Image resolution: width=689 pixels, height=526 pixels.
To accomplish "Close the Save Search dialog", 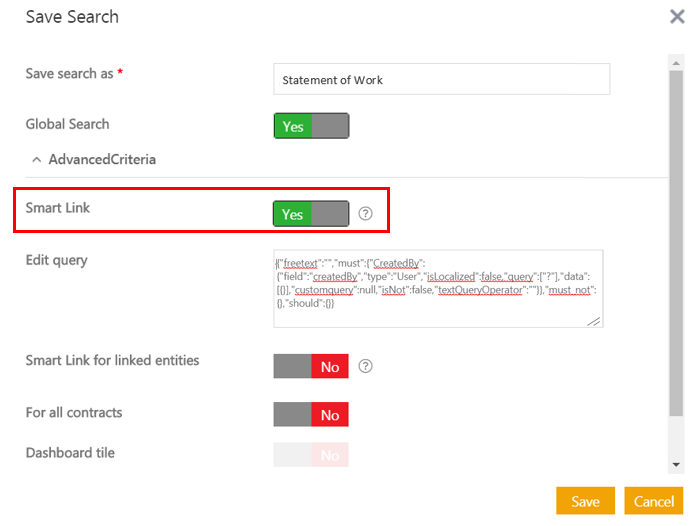I will (x=676, y=17).
